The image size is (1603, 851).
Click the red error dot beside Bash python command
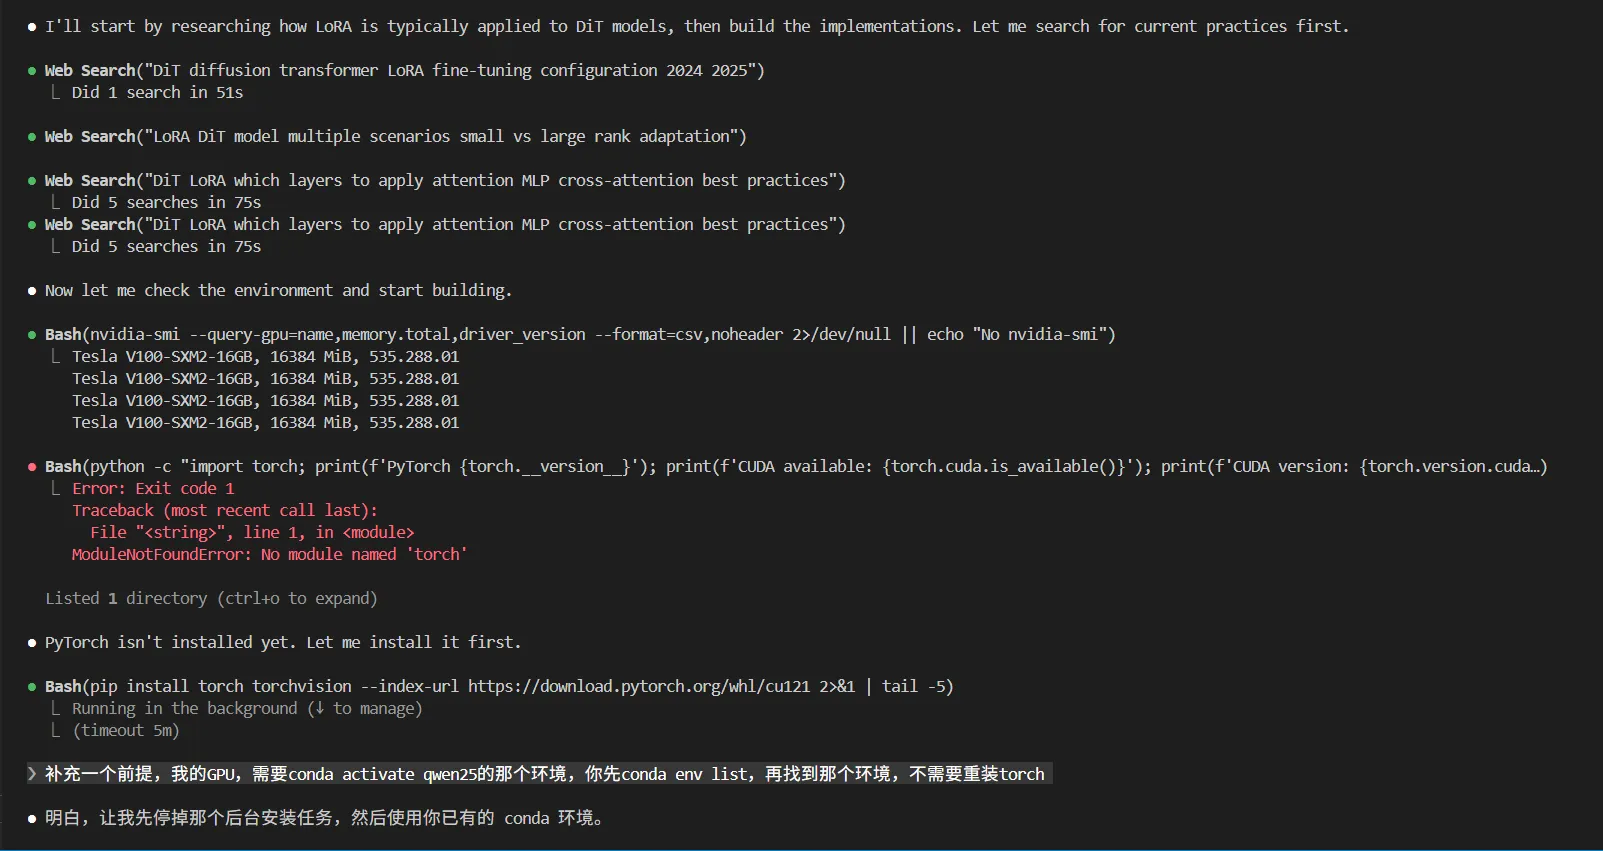[32, 467]
